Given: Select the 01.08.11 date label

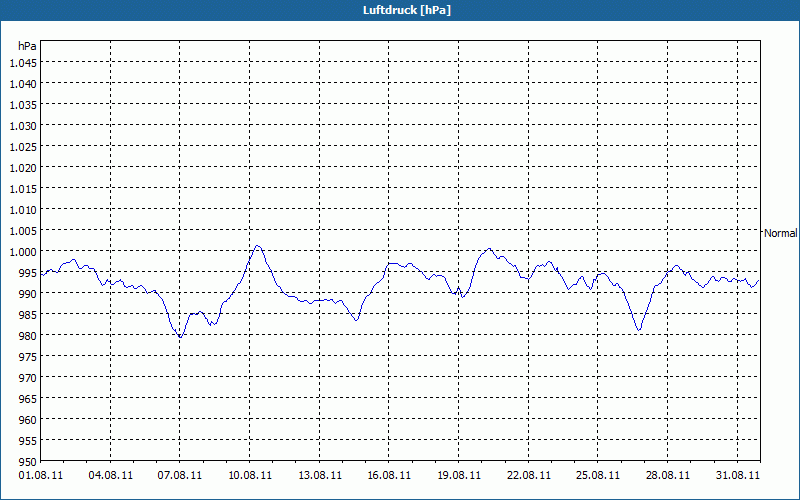Looking at the screenshot, I should pos(41,475).
